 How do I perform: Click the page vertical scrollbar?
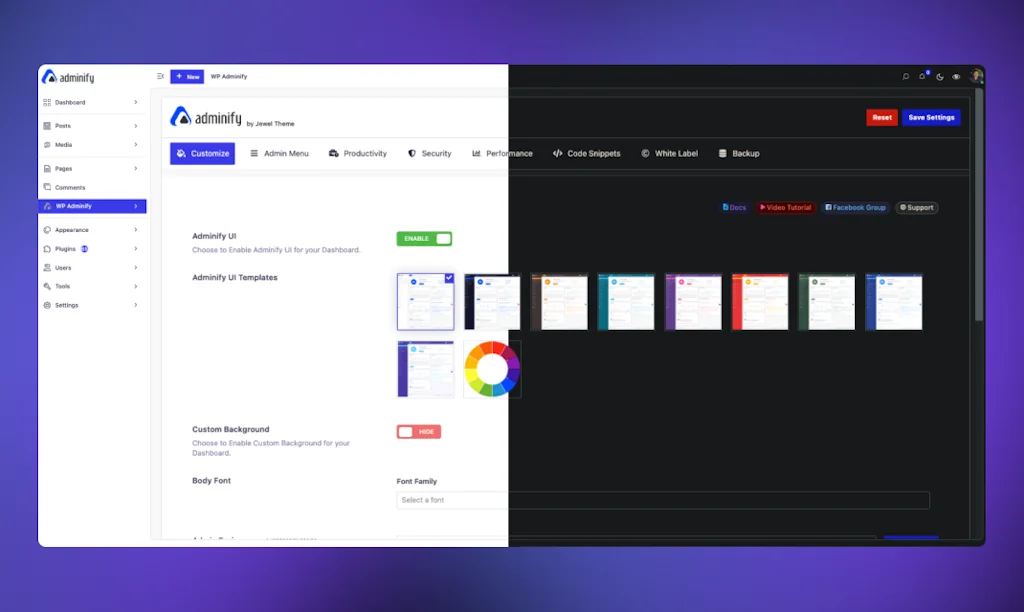(978, 204)
